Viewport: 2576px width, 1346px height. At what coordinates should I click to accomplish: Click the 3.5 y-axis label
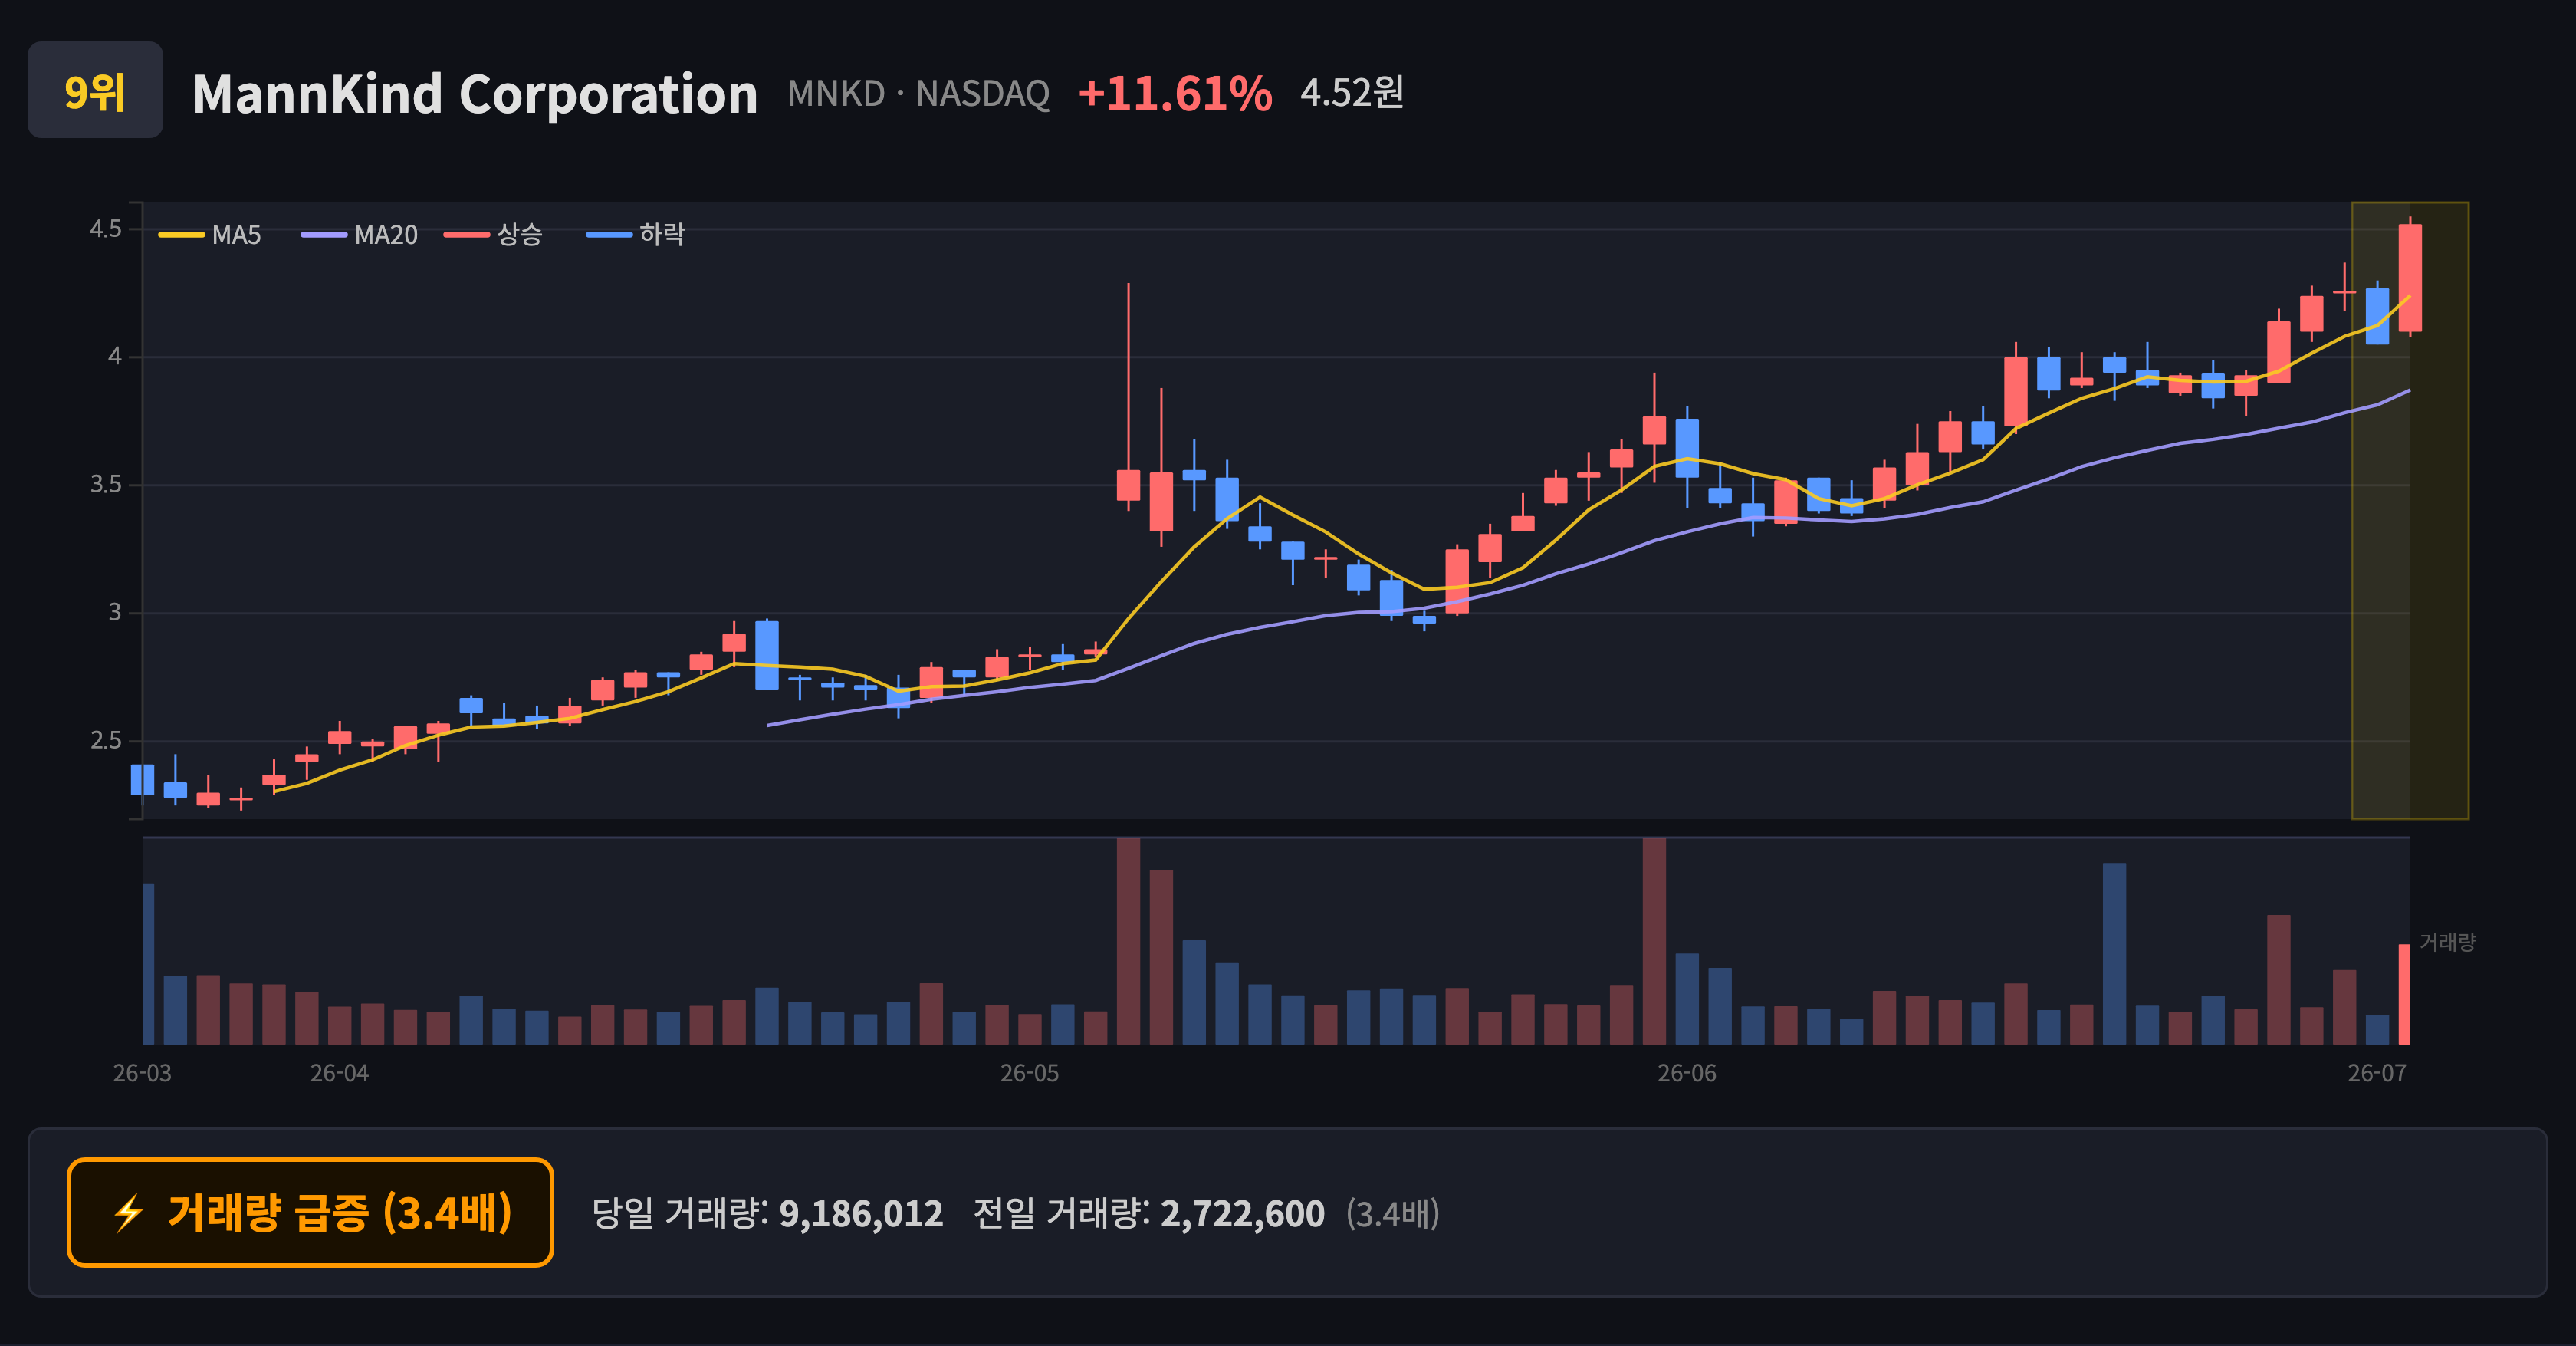pyautogui.click(x=106, y=485)
